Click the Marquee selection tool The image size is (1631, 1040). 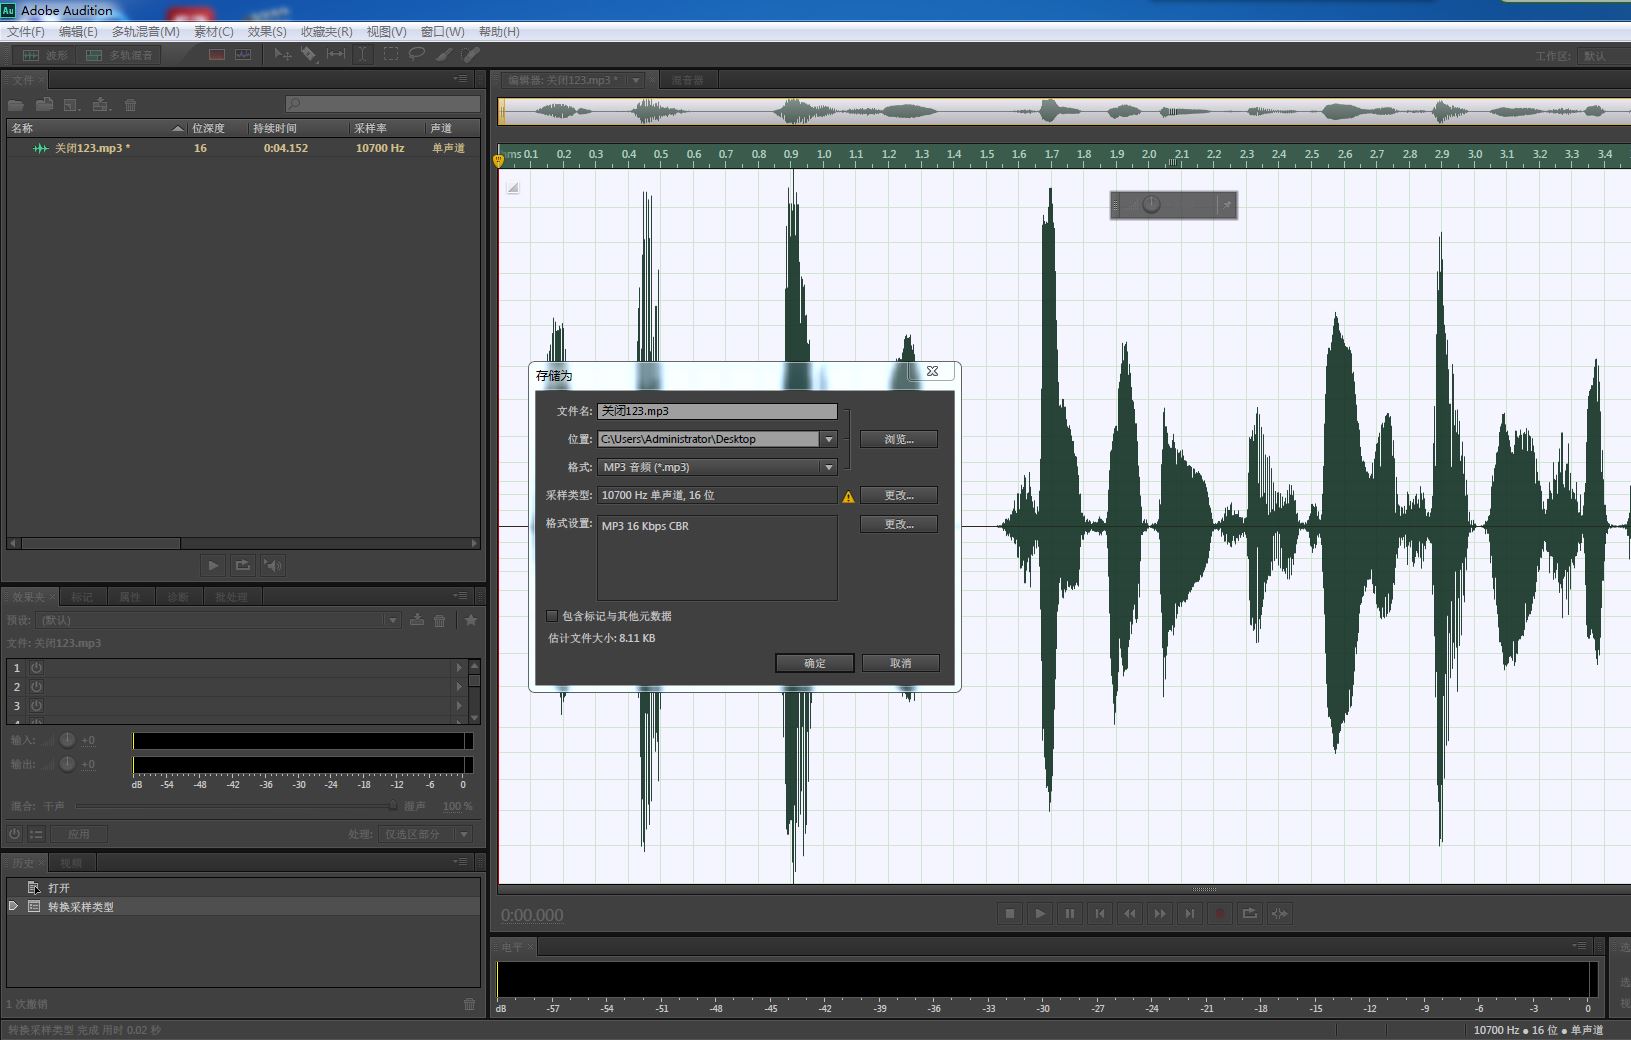point(390,55)
